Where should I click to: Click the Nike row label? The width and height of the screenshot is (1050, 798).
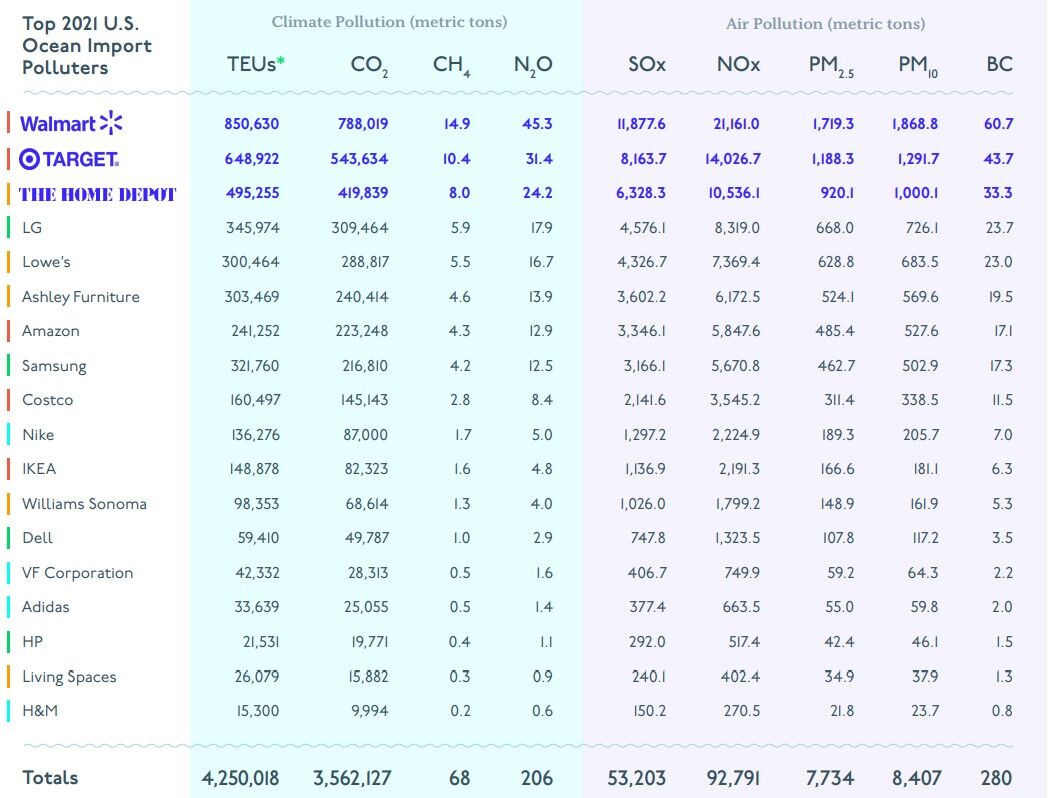(38, 434)
